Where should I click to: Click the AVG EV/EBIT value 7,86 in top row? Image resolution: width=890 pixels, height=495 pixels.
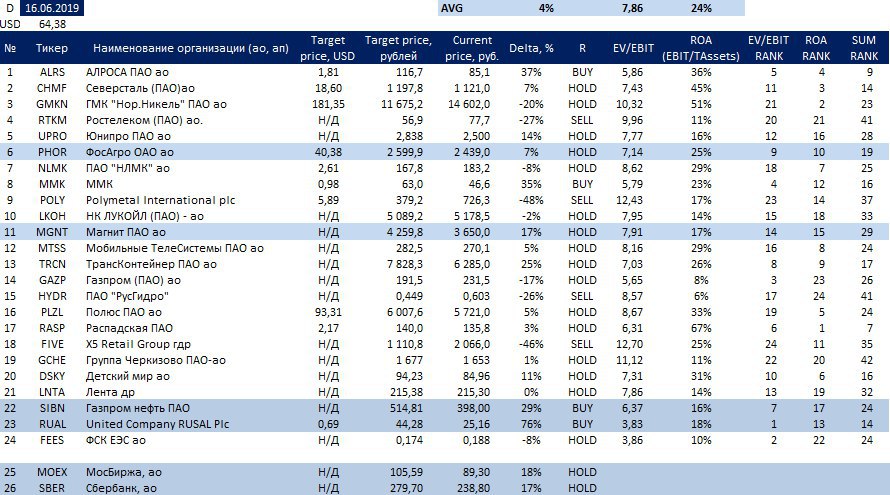pos(632,8)
